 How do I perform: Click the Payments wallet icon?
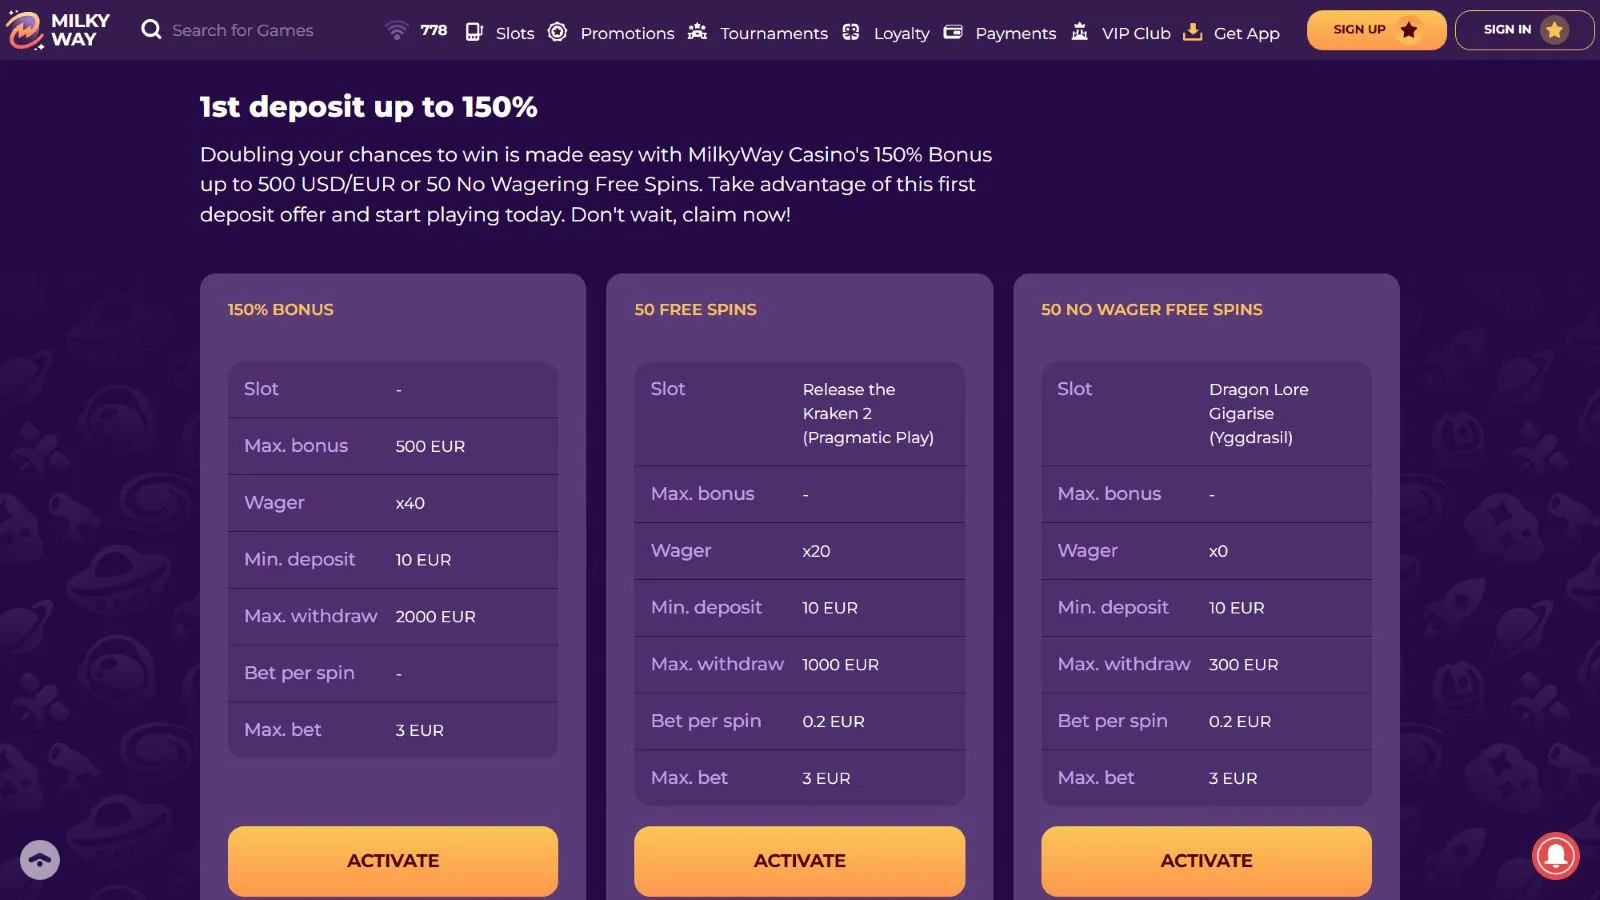[x=953, y=32]
